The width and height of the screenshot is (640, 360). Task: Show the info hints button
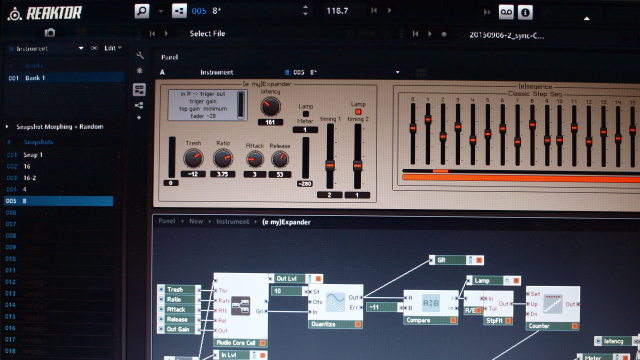click(525, 12)
